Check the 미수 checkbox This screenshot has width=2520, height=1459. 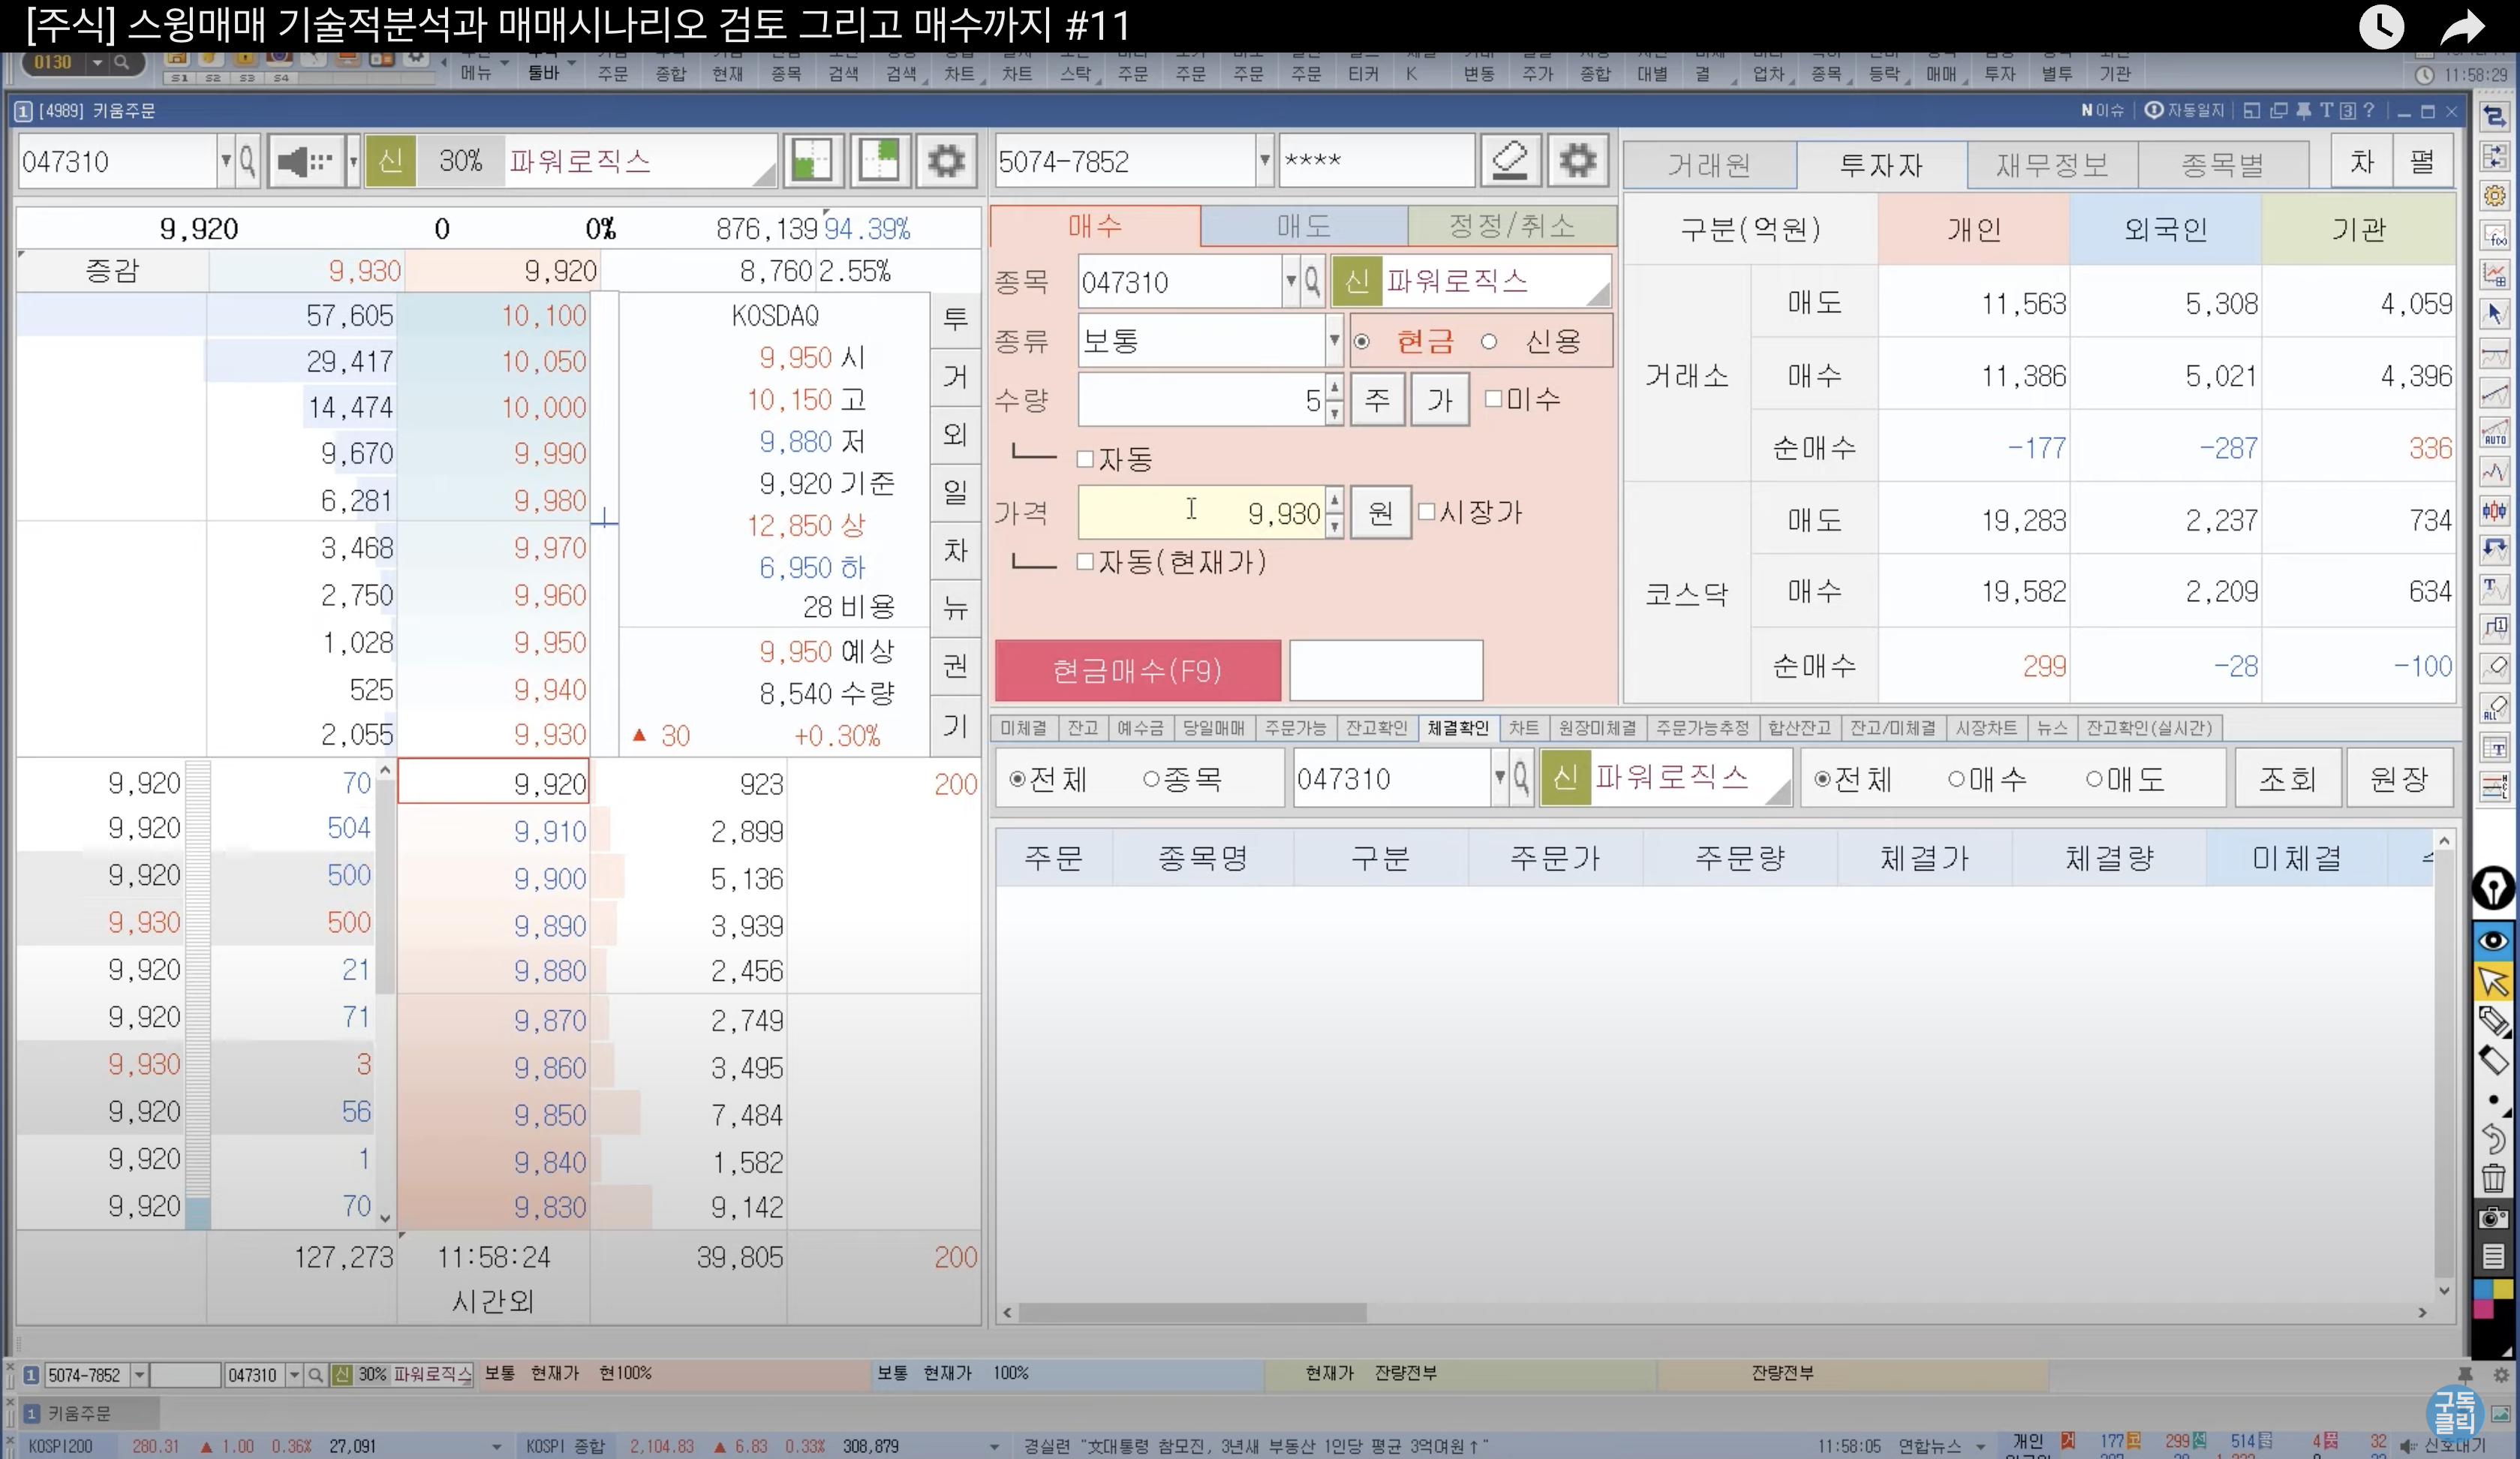(x=1493, y=399)
